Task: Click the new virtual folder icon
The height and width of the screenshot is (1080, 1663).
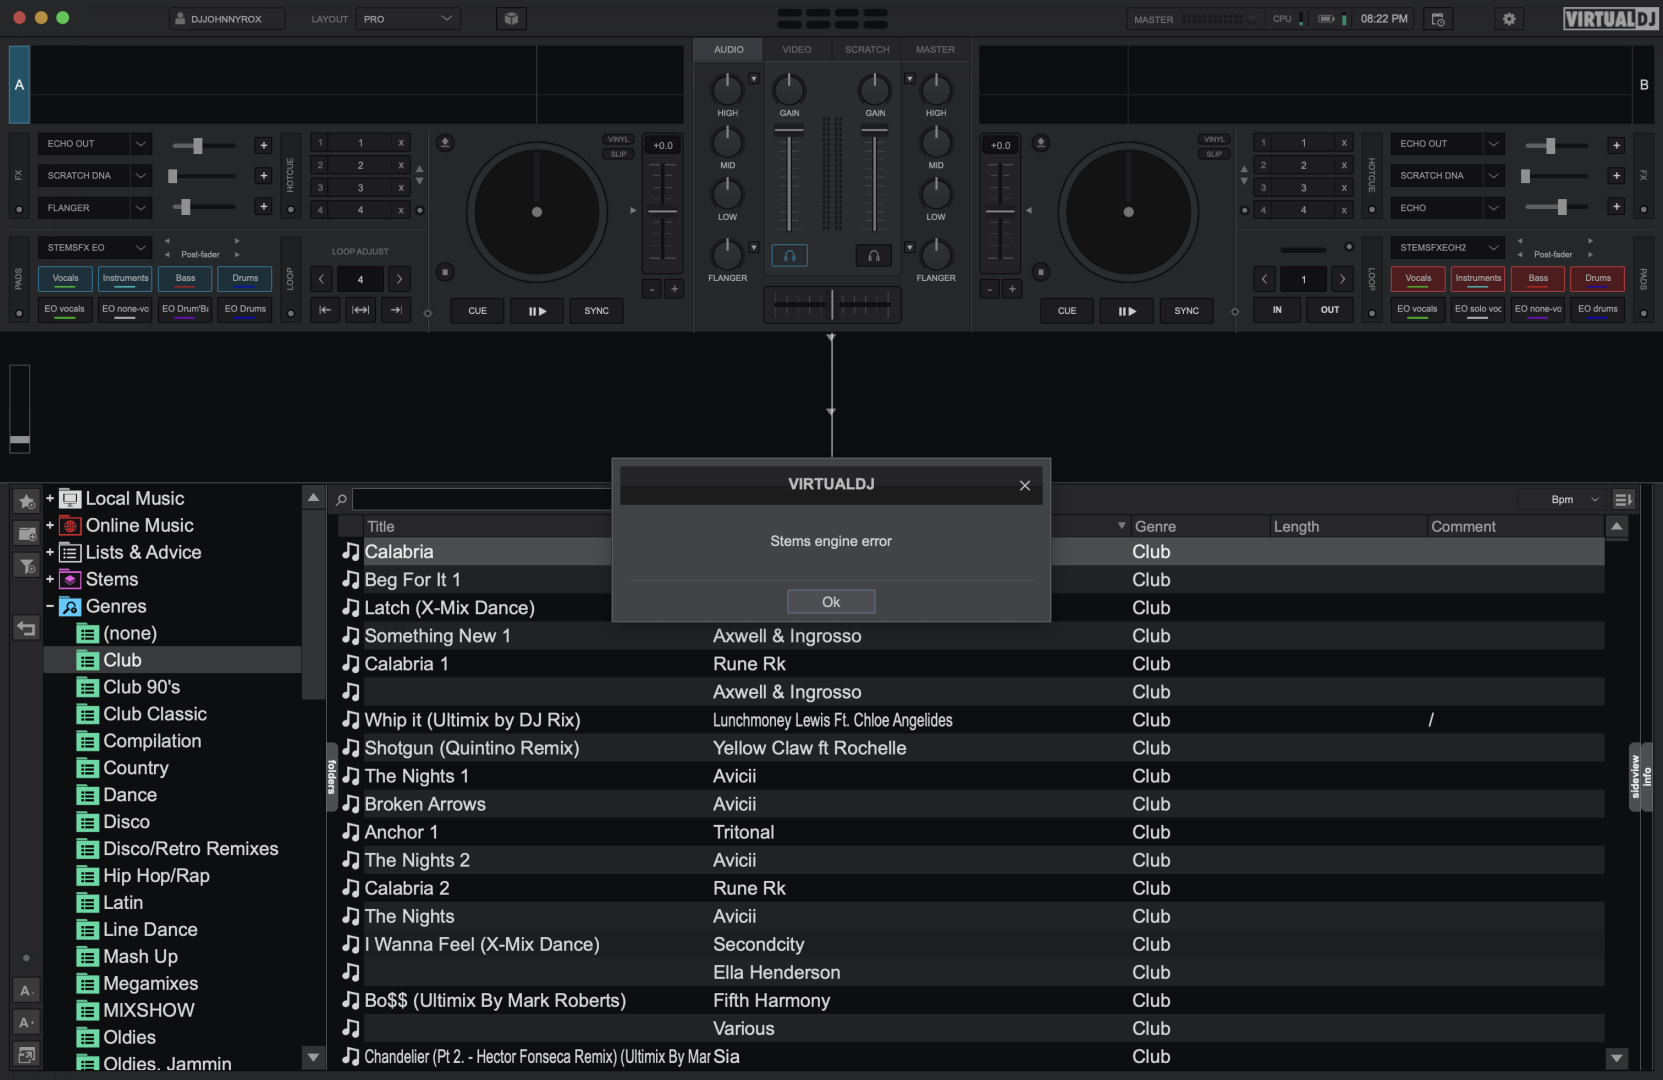Action: (26, 533)
